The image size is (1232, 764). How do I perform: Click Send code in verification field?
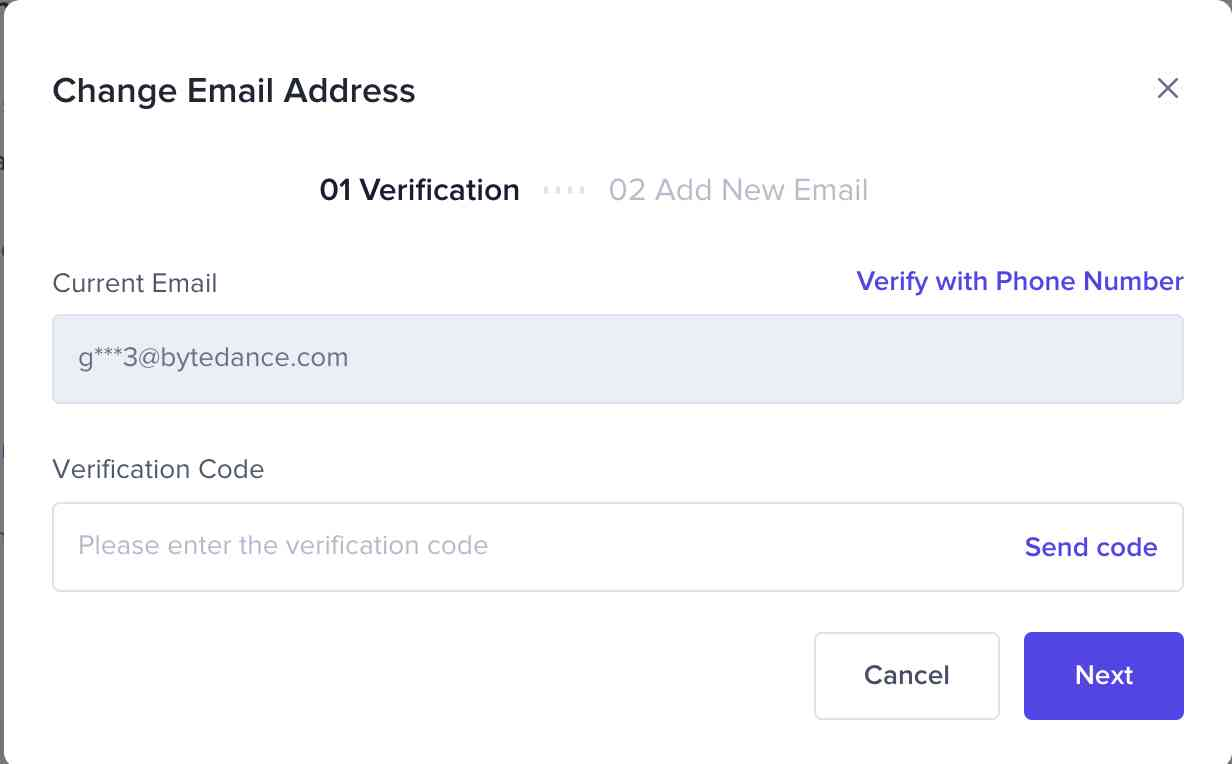(1090, 547)
